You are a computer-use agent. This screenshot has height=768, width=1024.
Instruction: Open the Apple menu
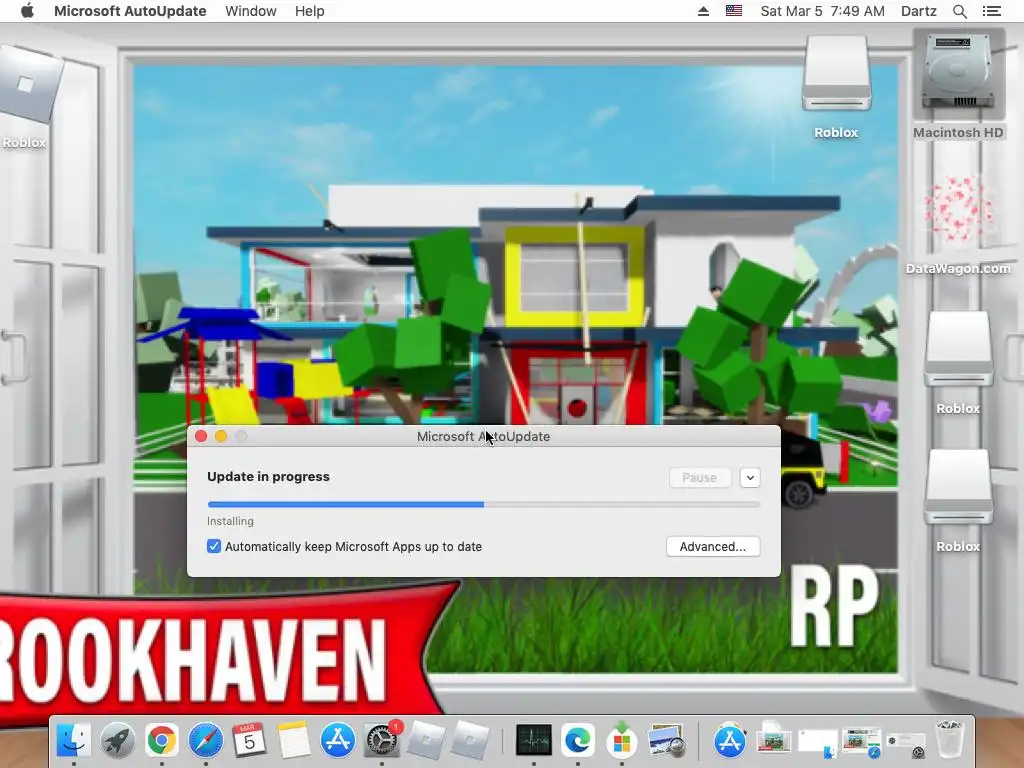tap(27, 11)
